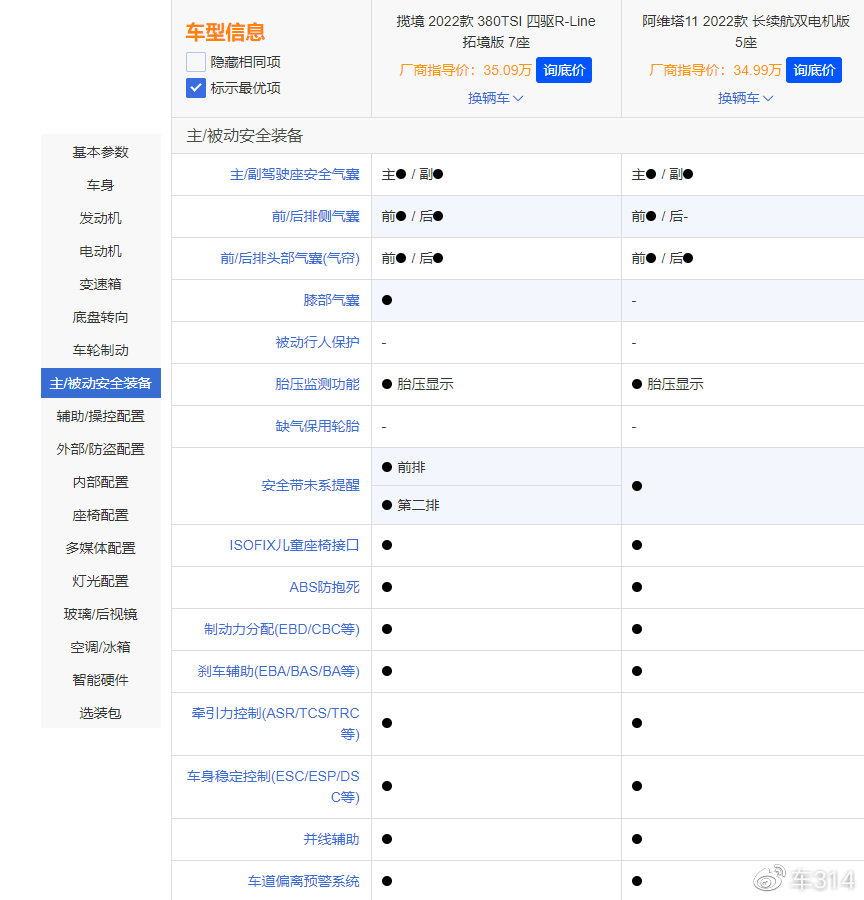
Task: Select 灯光配置 in sidebar
Action: point(100,581)
